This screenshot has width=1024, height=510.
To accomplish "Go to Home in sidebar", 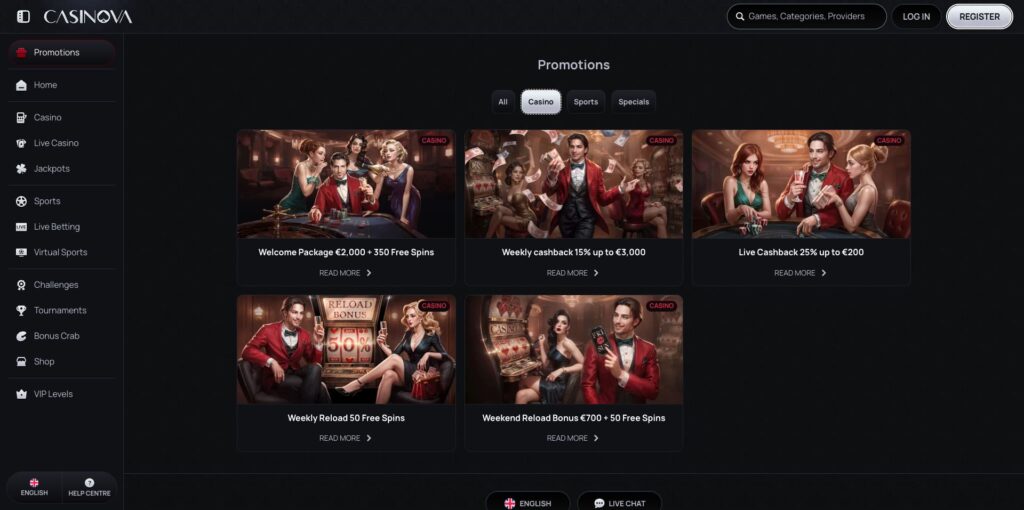I will [x=61, y=85].
